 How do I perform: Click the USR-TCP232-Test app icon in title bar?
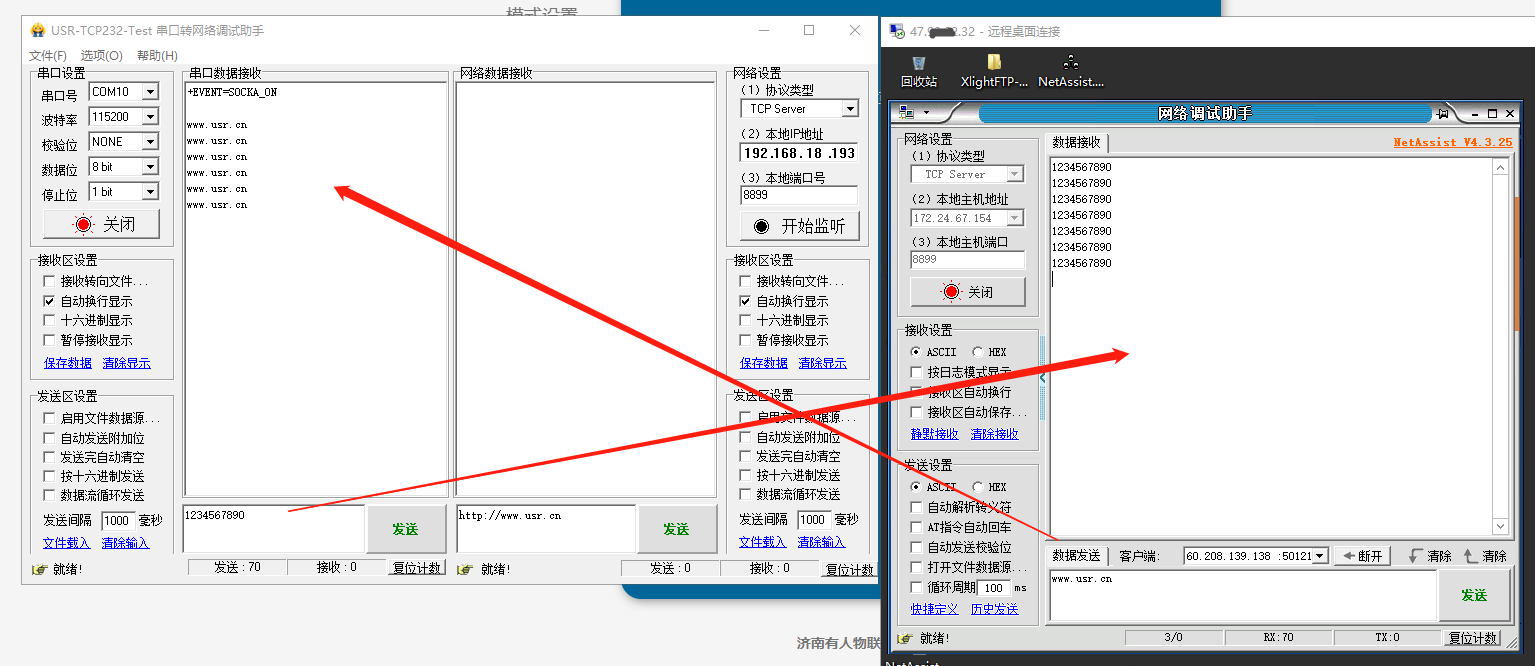(38, 31)
